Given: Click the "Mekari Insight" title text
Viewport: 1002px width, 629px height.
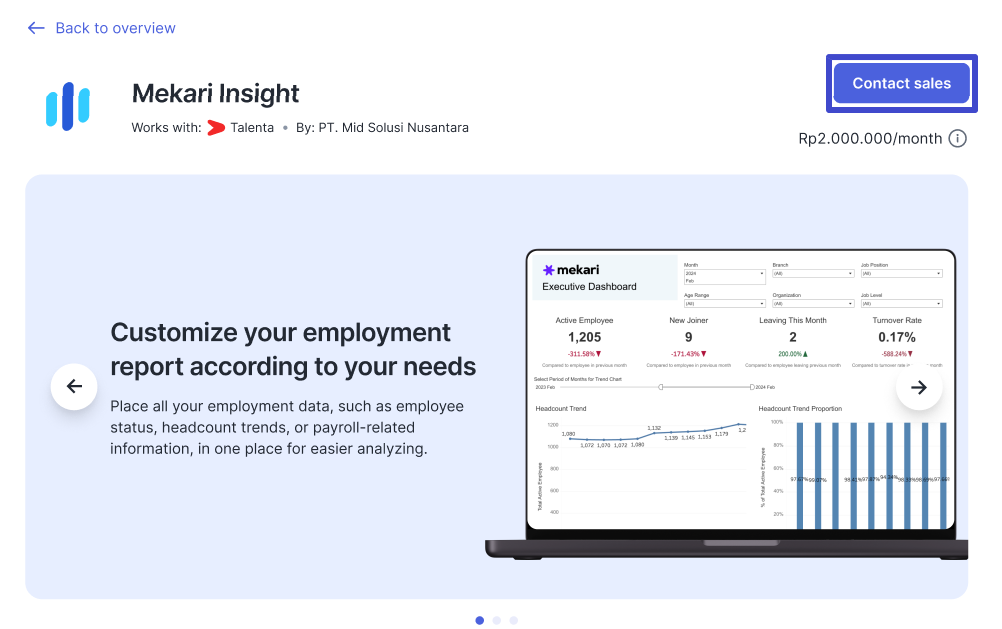Looking at the screenshot, I should pyautogui.click(x=215, y=93).
